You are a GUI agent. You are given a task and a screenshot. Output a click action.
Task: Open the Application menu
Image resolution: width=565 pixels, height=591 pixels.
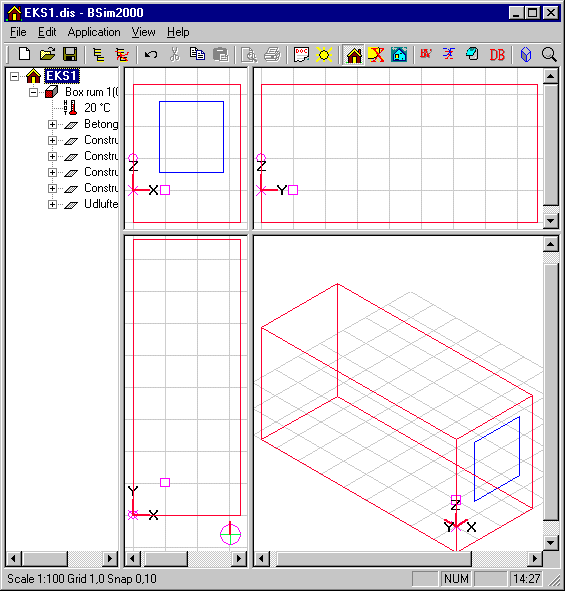[94, 32]
